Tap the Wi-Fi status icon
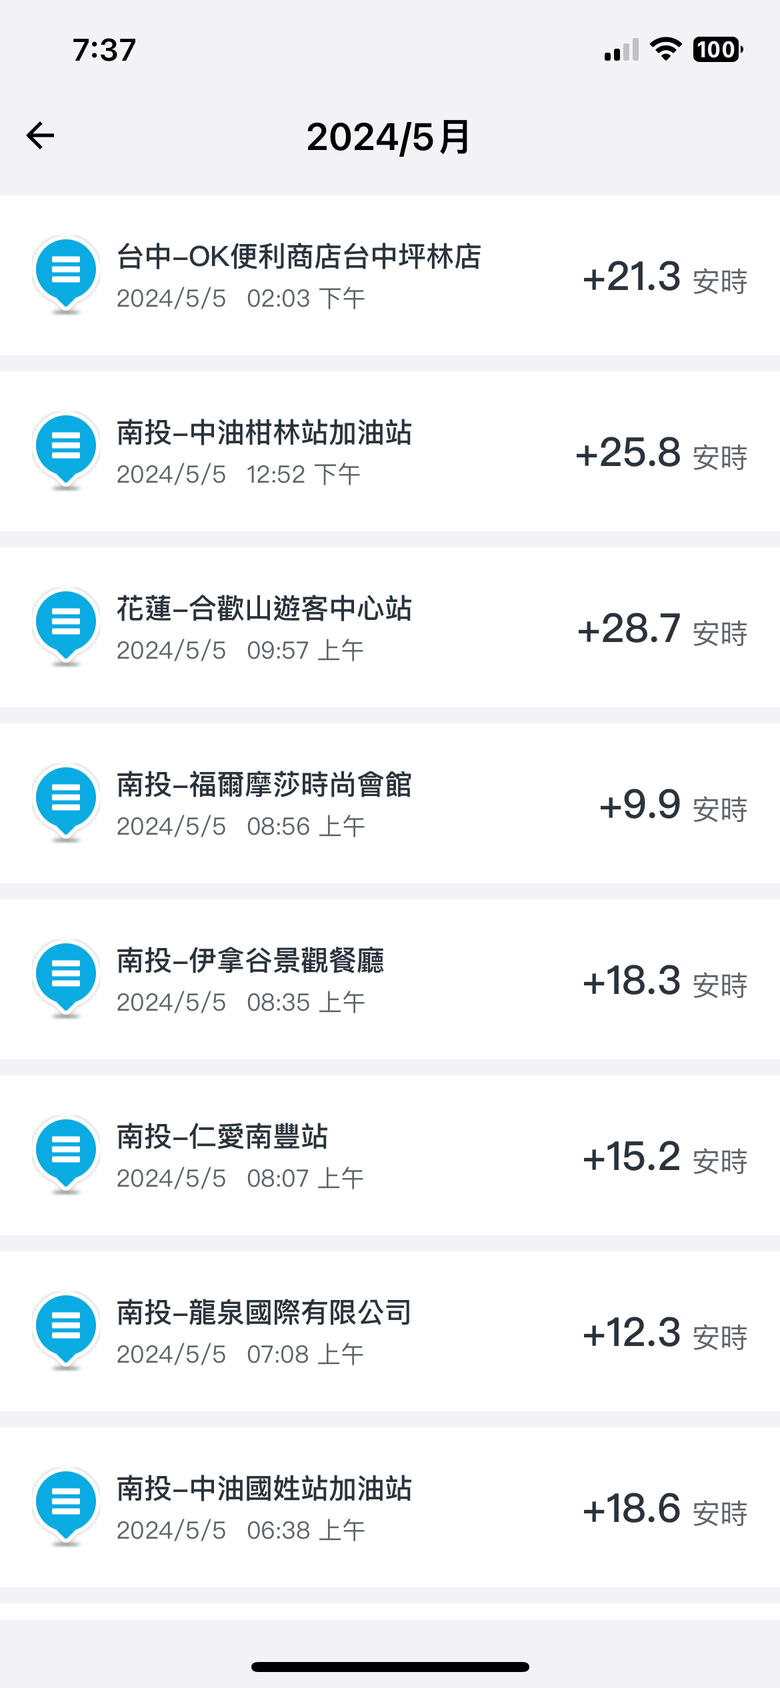 click(x=665, y=49)
